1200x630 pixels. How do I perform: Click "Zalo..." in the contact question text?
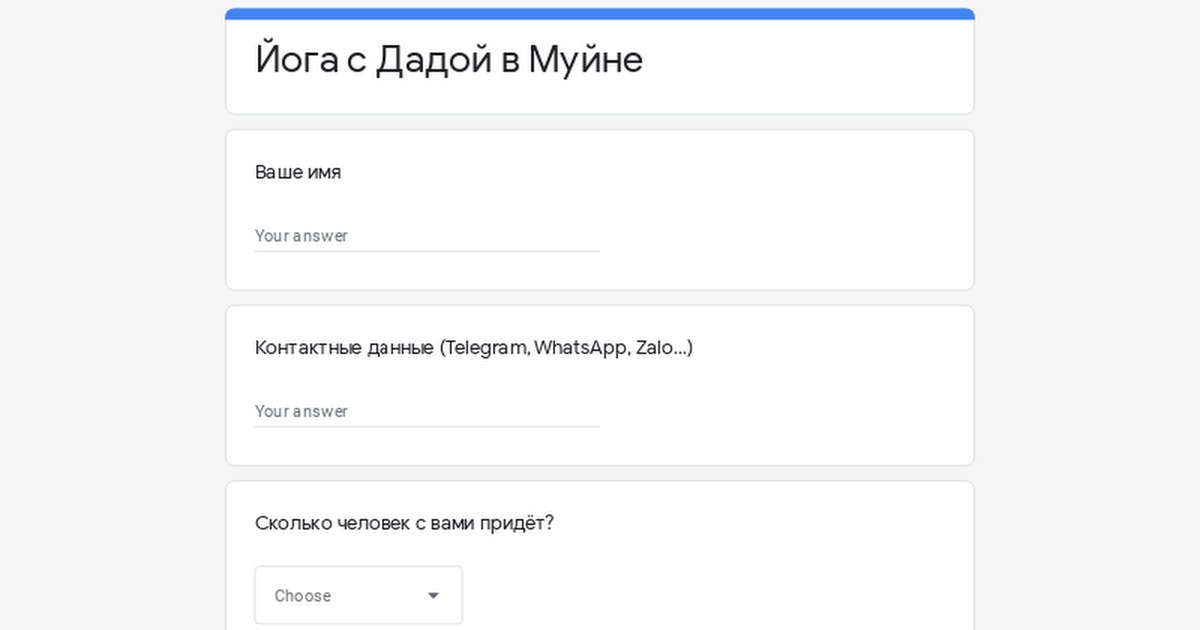click(x=663, y=348)
